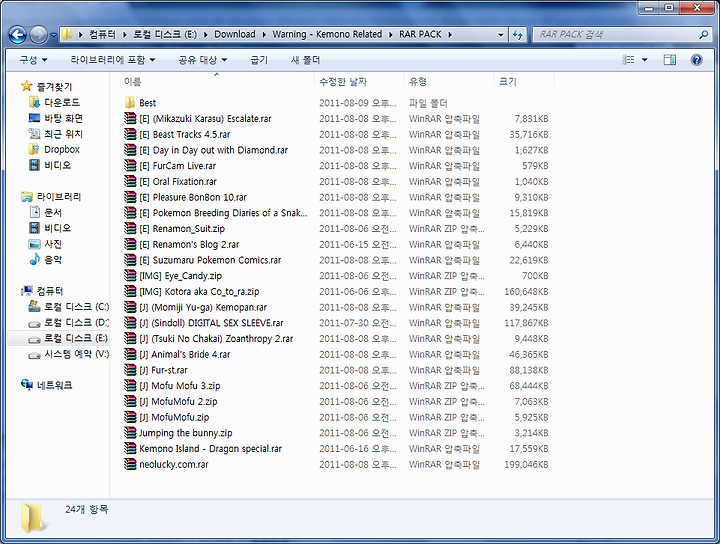Click icon of [IMG] Eye_Candy.zip
The width and height of the screenshot is (720, 544).
[x=130, y=275]
